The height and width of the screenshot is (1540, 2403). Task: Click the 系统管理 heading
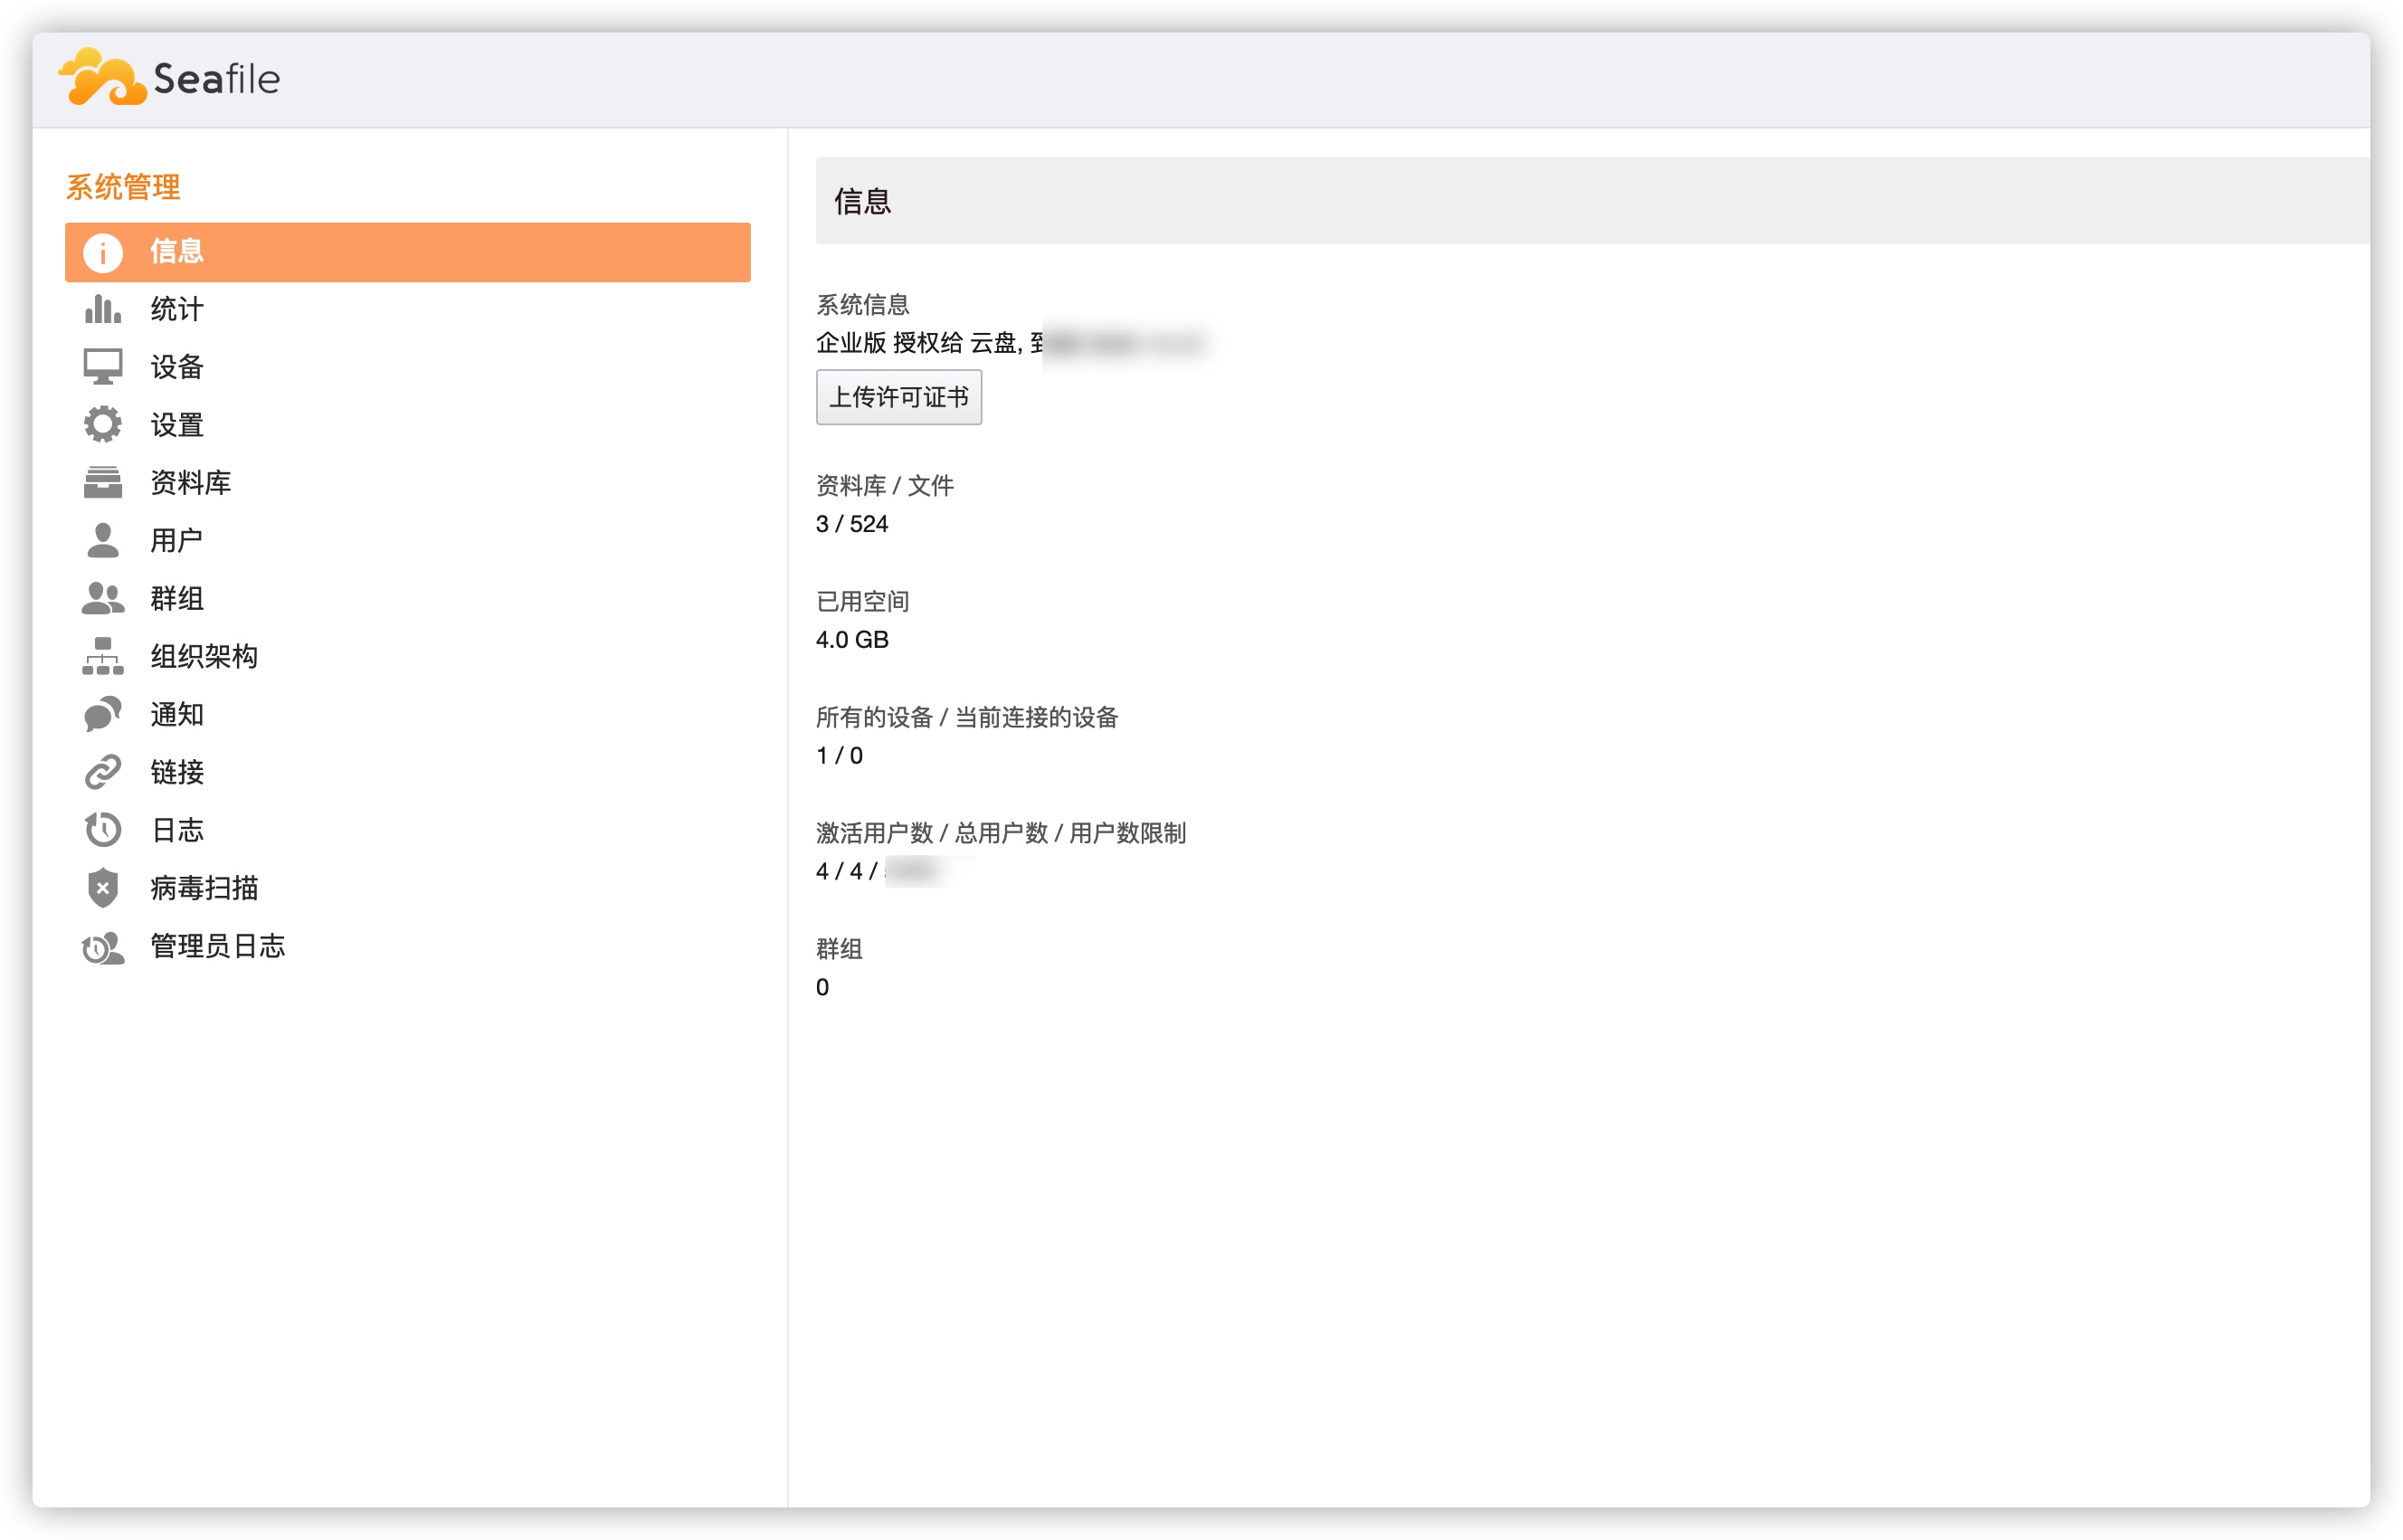[x=123, y=187]
